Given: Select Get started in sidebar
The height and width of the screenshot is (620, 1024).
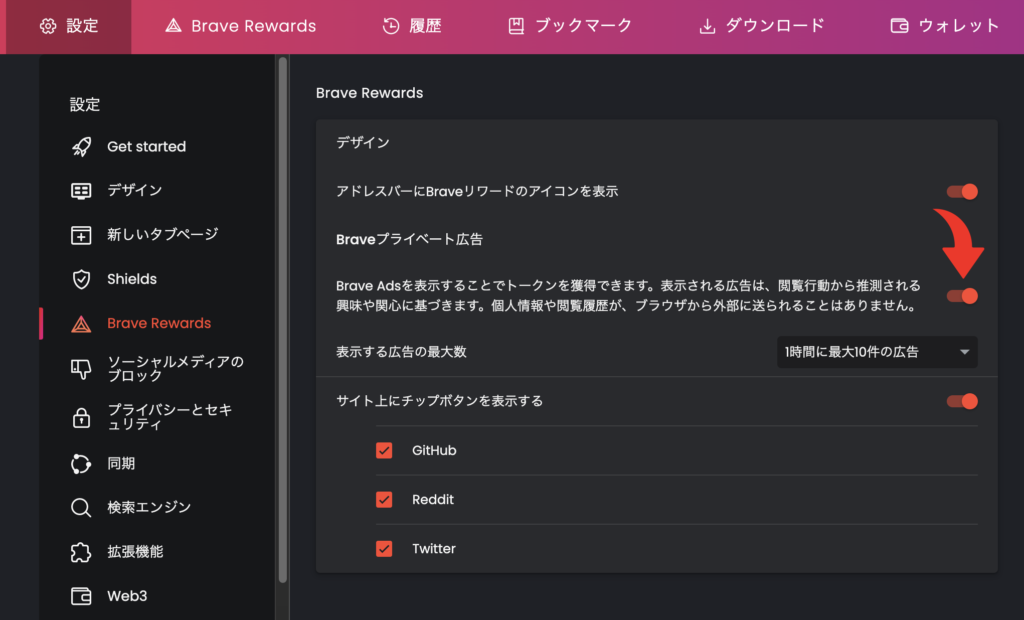Looking at the screenshot, I should point(146,146).
